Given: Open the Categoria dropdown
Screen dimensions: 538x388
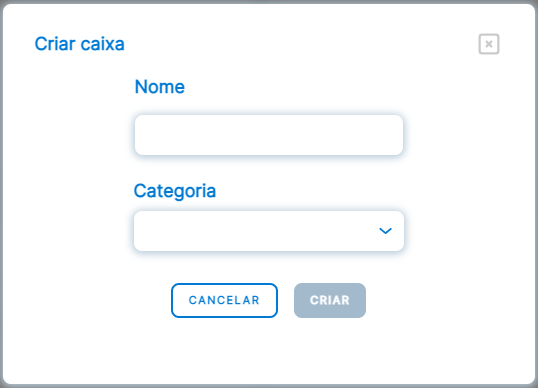Looking at the screenshot, I should click(x=269, y=231).
